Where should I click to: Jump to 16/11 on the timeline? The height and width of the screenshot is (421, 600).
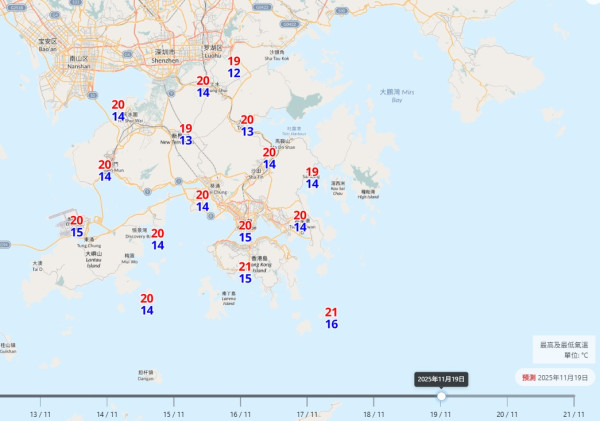point(240,414)
